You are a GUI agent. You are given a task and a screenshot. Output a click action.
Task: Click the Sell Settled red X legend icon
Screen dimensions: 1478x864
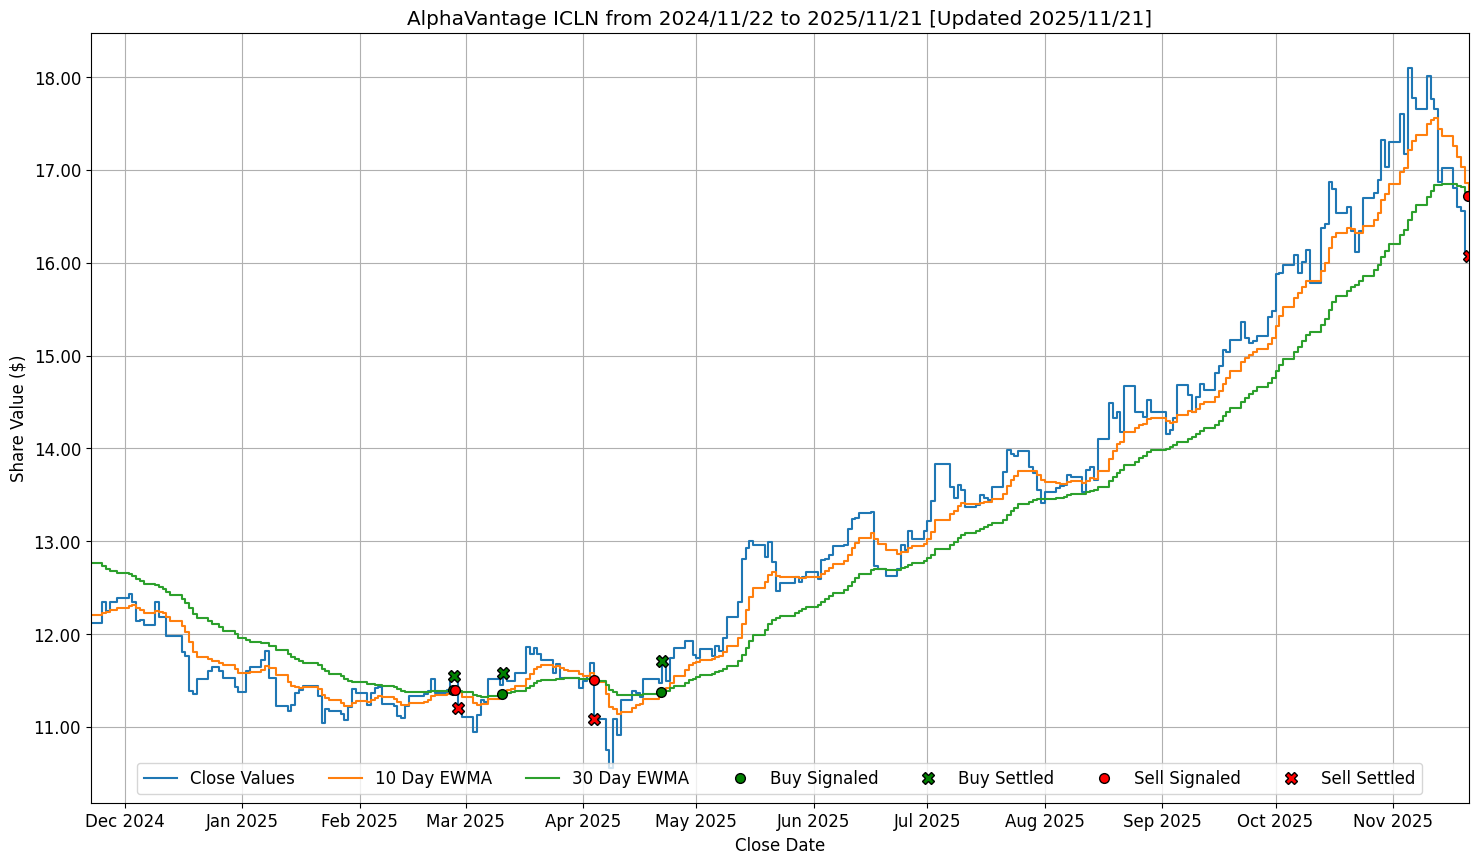click(x=1291, y=778)
